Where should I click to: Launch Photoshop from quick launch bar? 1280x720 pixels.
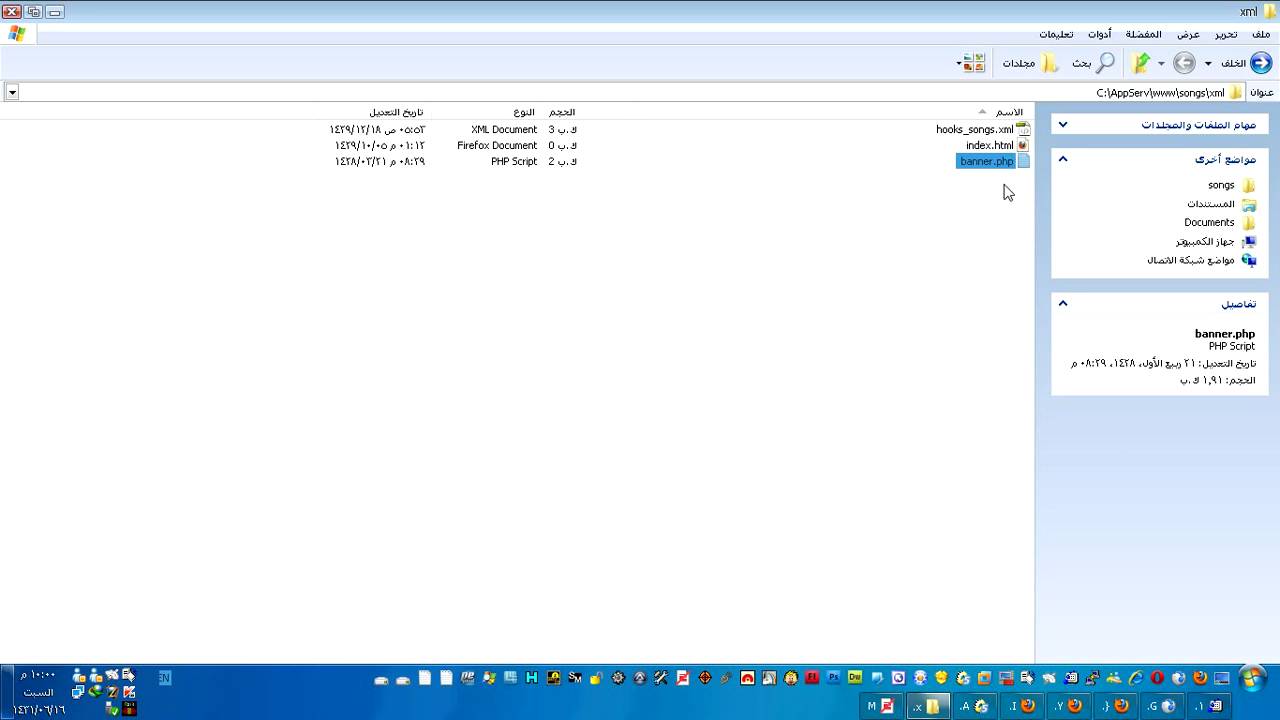tap(833, 678)
